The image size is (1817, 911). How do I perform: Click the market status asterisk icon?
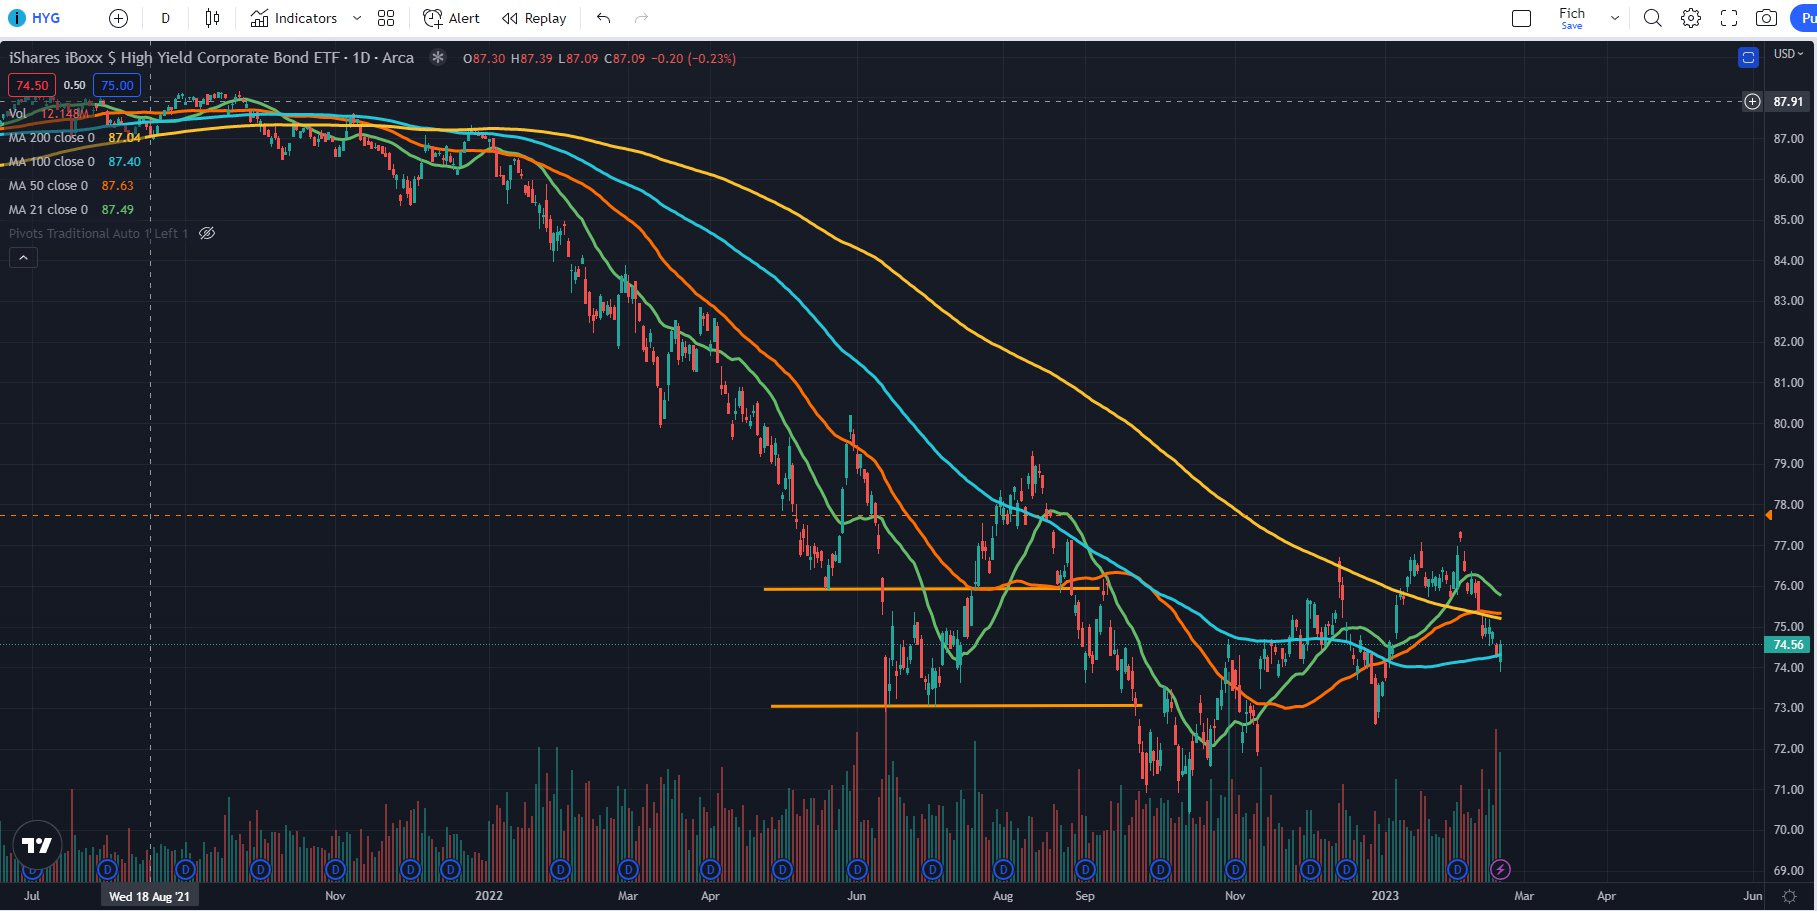click(437, 58)
